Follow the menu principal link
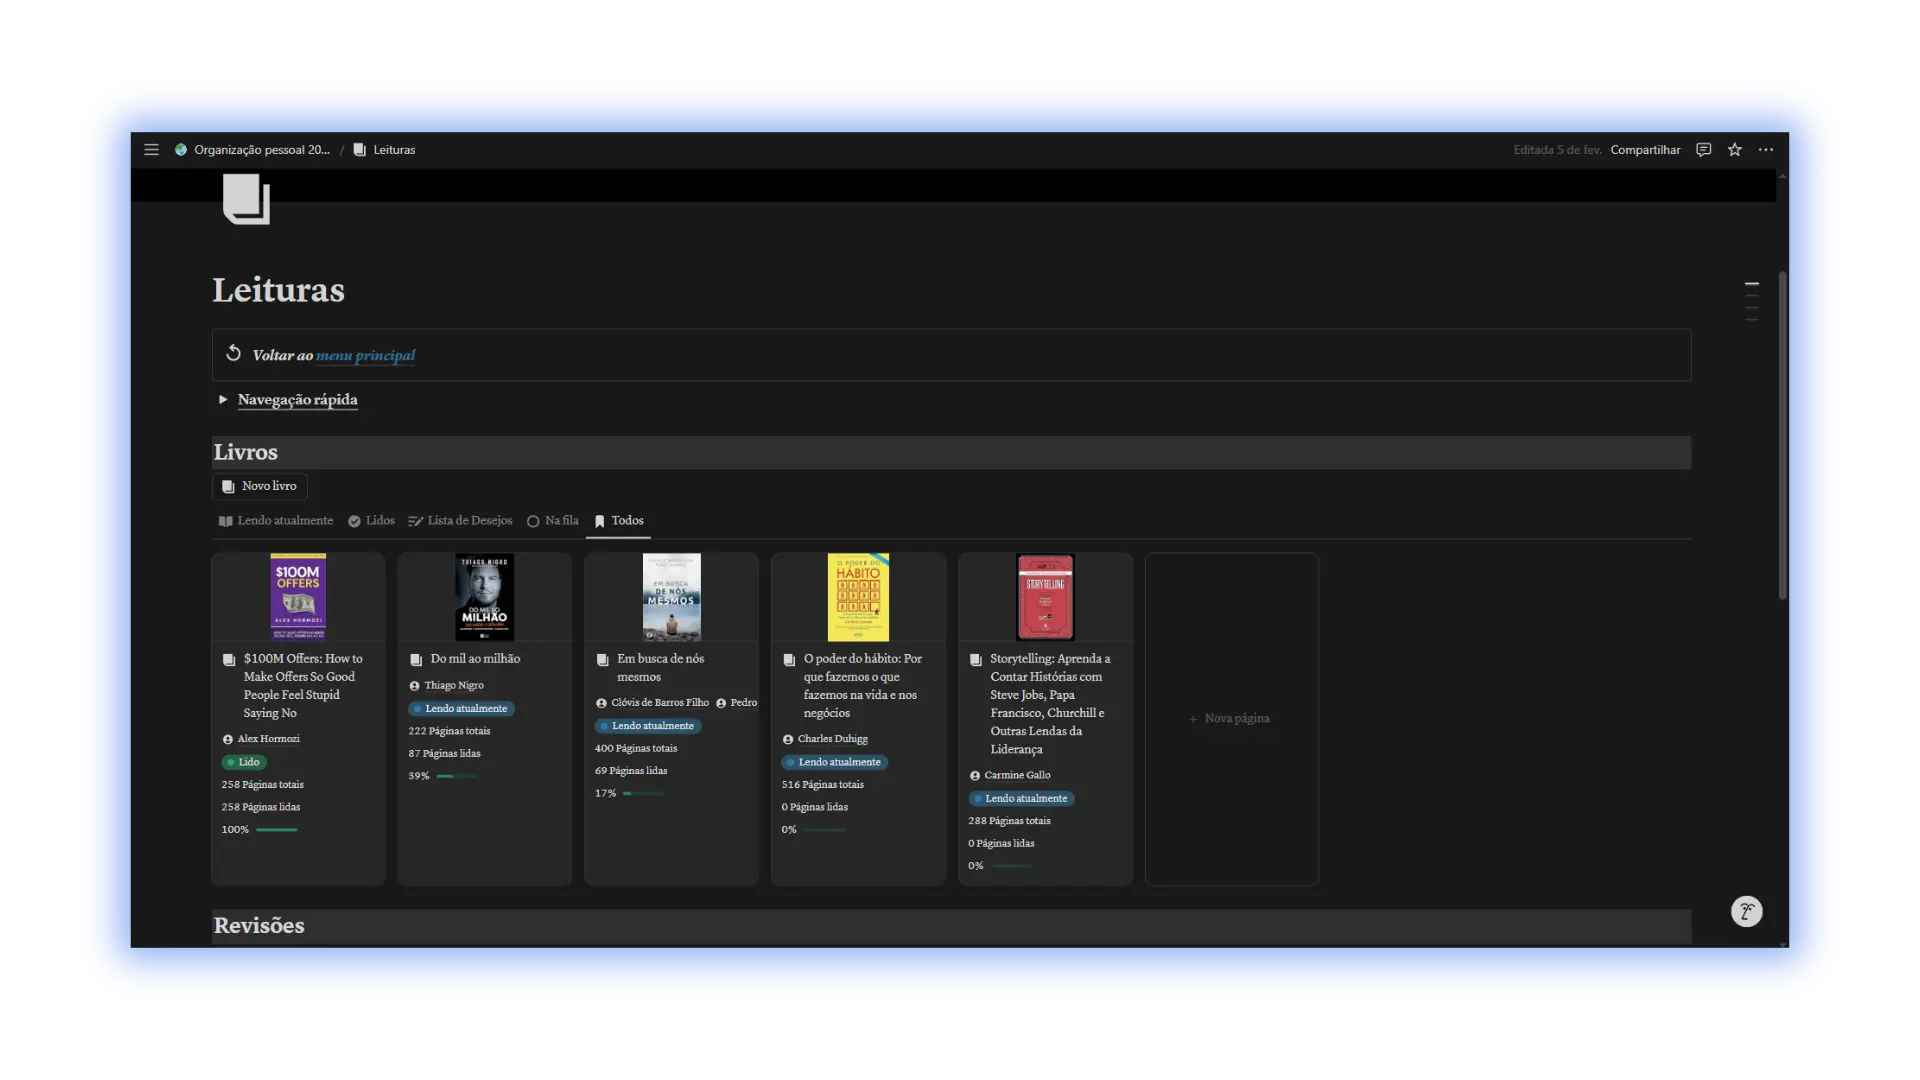Image resolution: width=1920 pixels, height=1080 pixels. [x=365, y=355]
